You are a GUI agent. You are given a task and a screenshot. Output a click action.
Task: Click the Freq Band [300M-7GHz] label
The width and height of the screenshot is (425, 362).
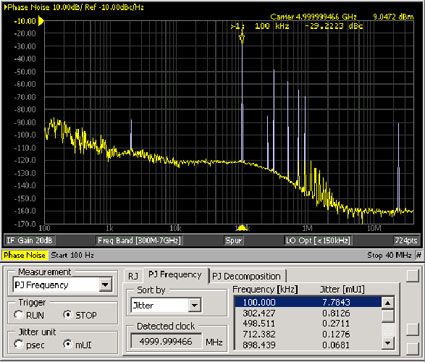point(139,240)
